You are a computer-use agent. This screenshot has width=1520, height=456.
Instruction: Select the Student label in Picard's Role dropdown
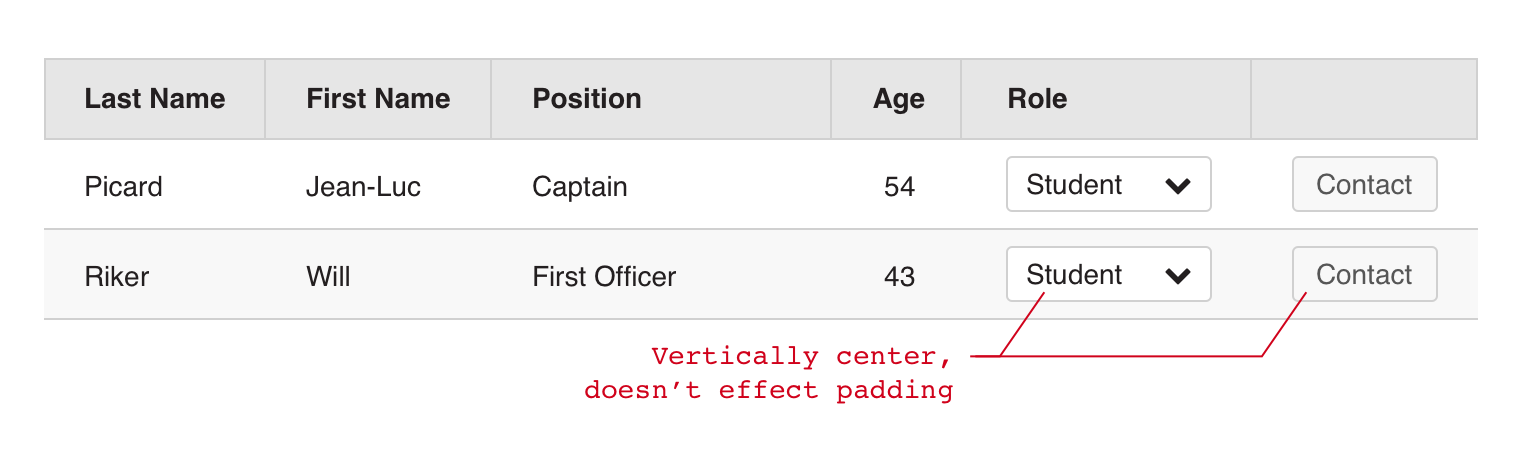1074,185
